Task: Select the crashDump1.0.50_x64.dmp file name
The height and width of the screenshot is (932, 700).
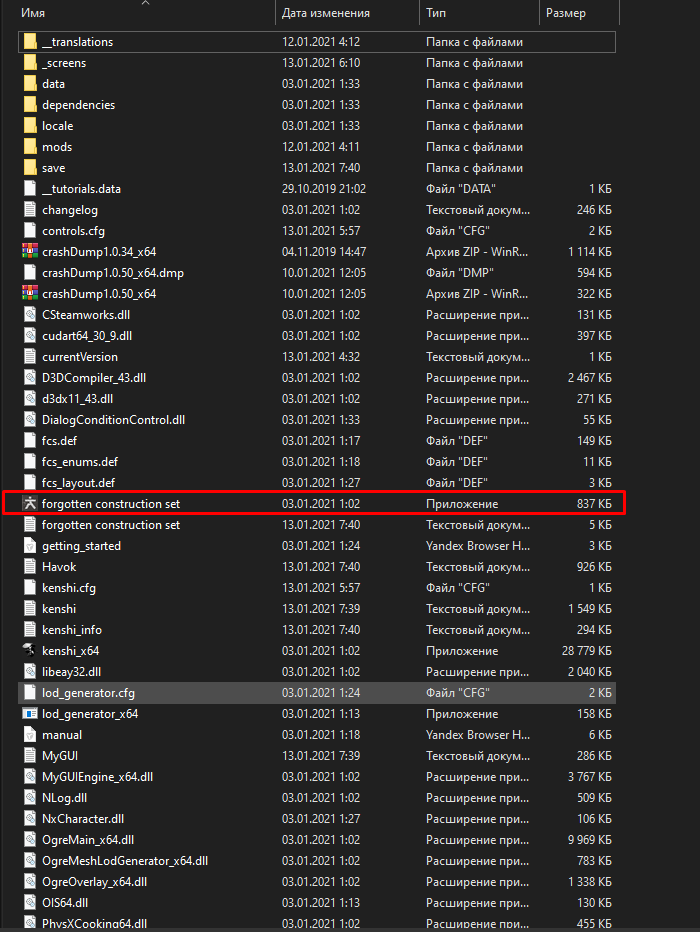Action: 113,273
